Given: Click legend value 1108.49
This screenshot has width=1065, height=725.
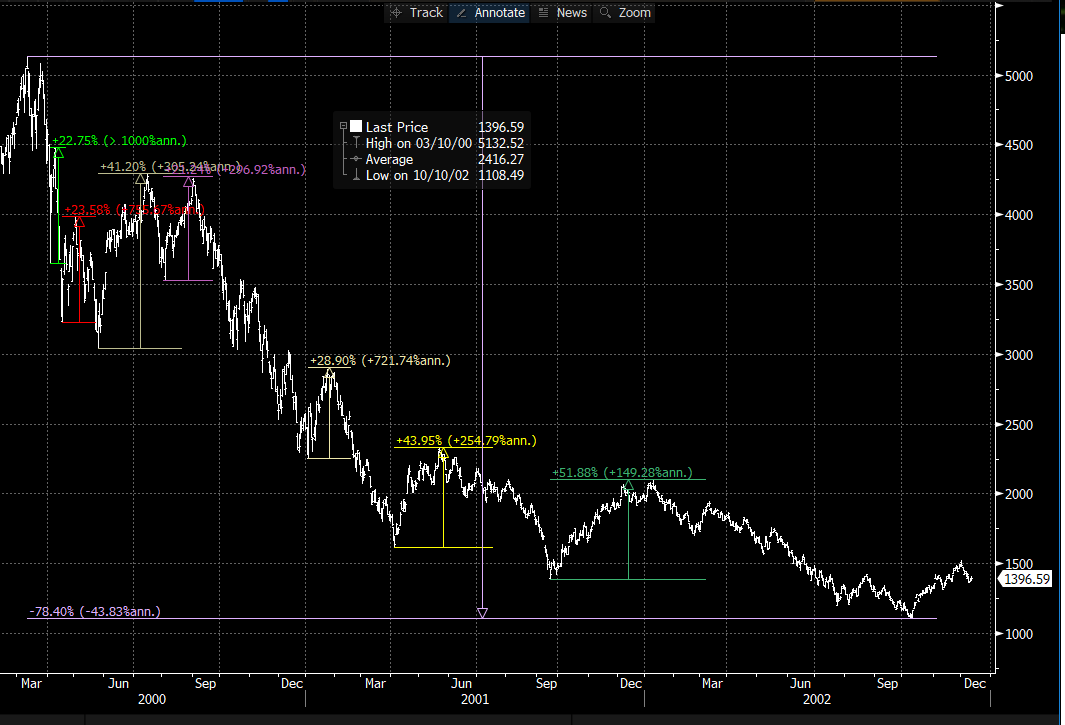Looking at the screenshot, I should (x=501, y=175).
